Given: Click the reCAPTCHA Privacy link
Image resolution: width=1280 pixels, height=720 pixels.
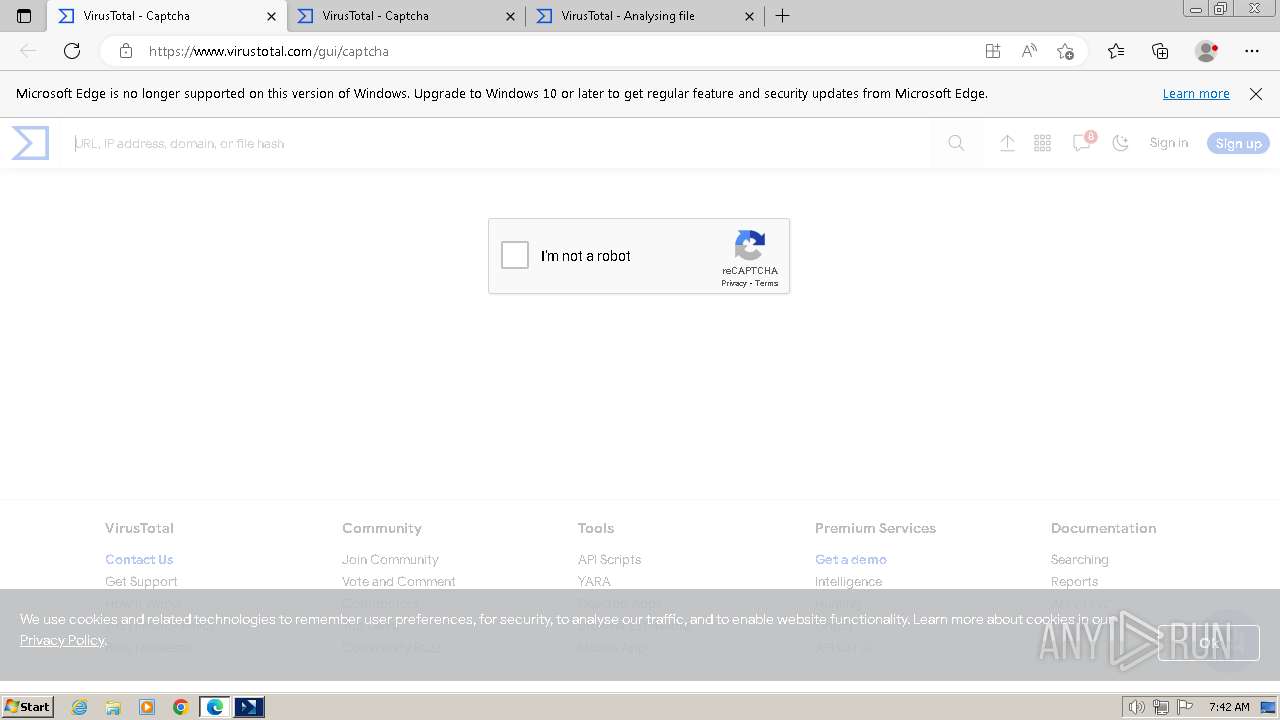Looking at the screenshot, I should pyautogui.click(x=734, y=283).
